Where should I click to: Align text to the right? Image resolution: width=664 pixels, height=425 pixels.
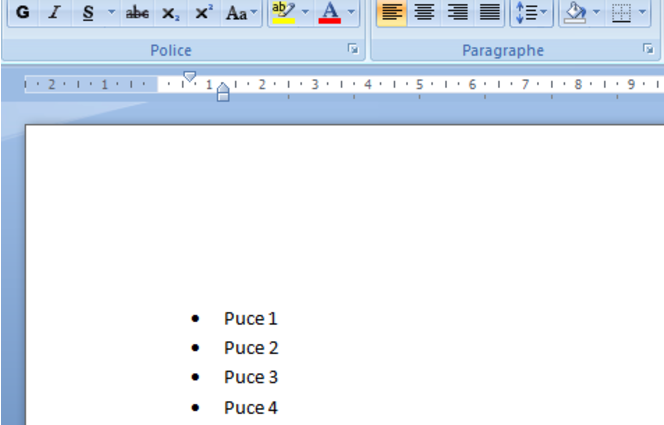pos(457,13)
